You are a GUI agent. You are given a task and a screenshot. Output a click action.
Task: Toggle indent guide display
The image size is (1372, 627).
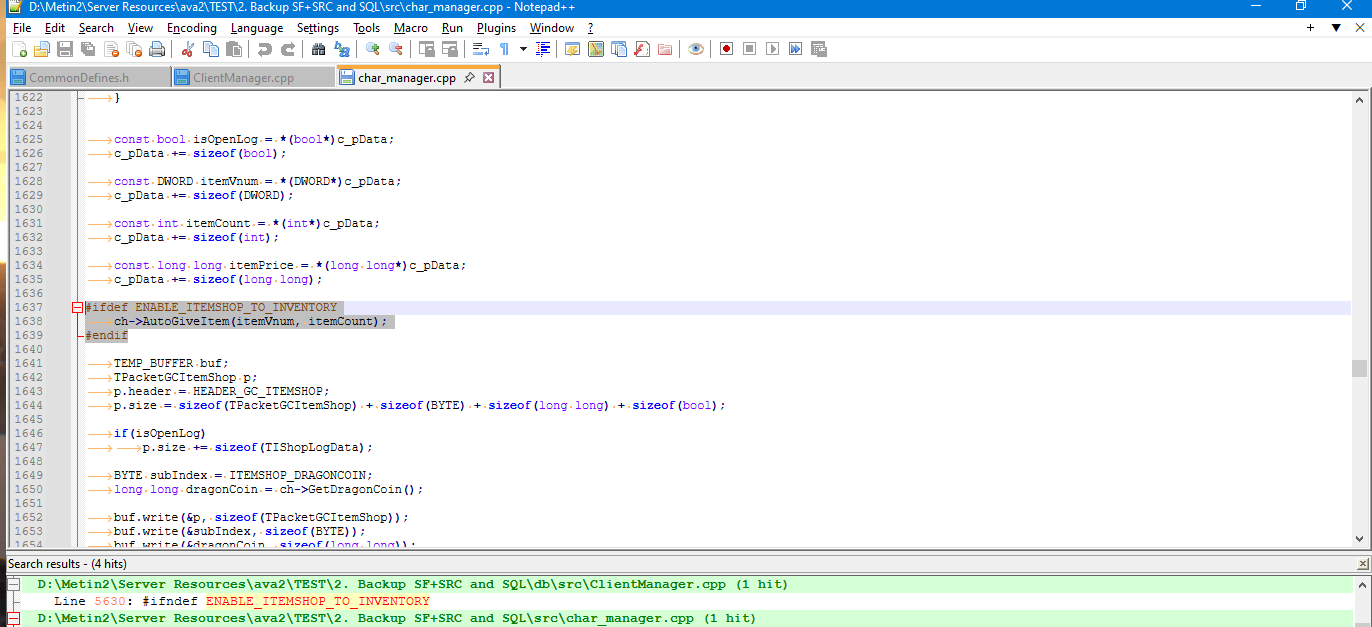(x=541, y=49)
